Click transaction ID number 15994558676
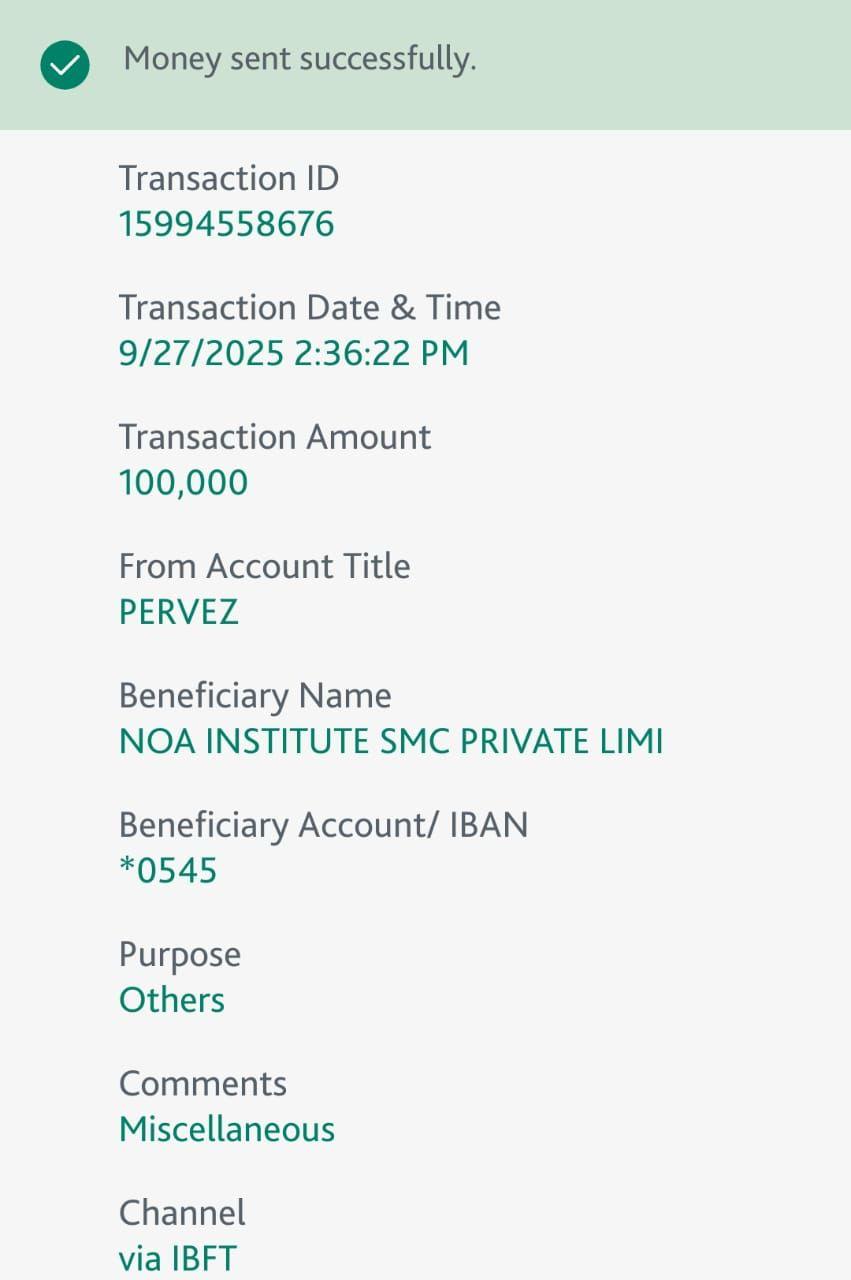The image size is (851, 1280). coord(226,224)
